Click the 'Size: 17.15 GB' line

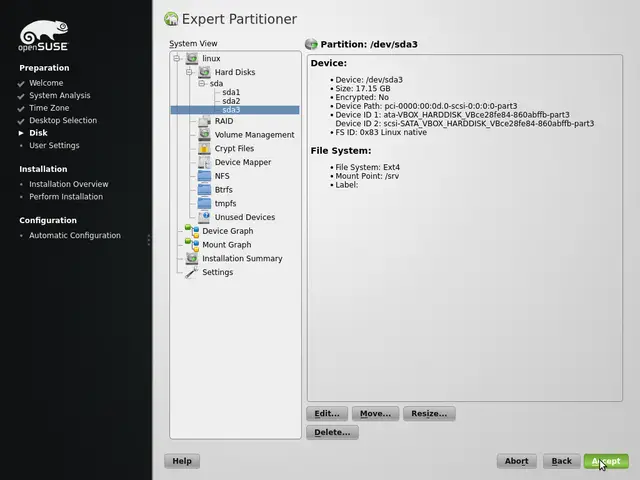[363, 89]
